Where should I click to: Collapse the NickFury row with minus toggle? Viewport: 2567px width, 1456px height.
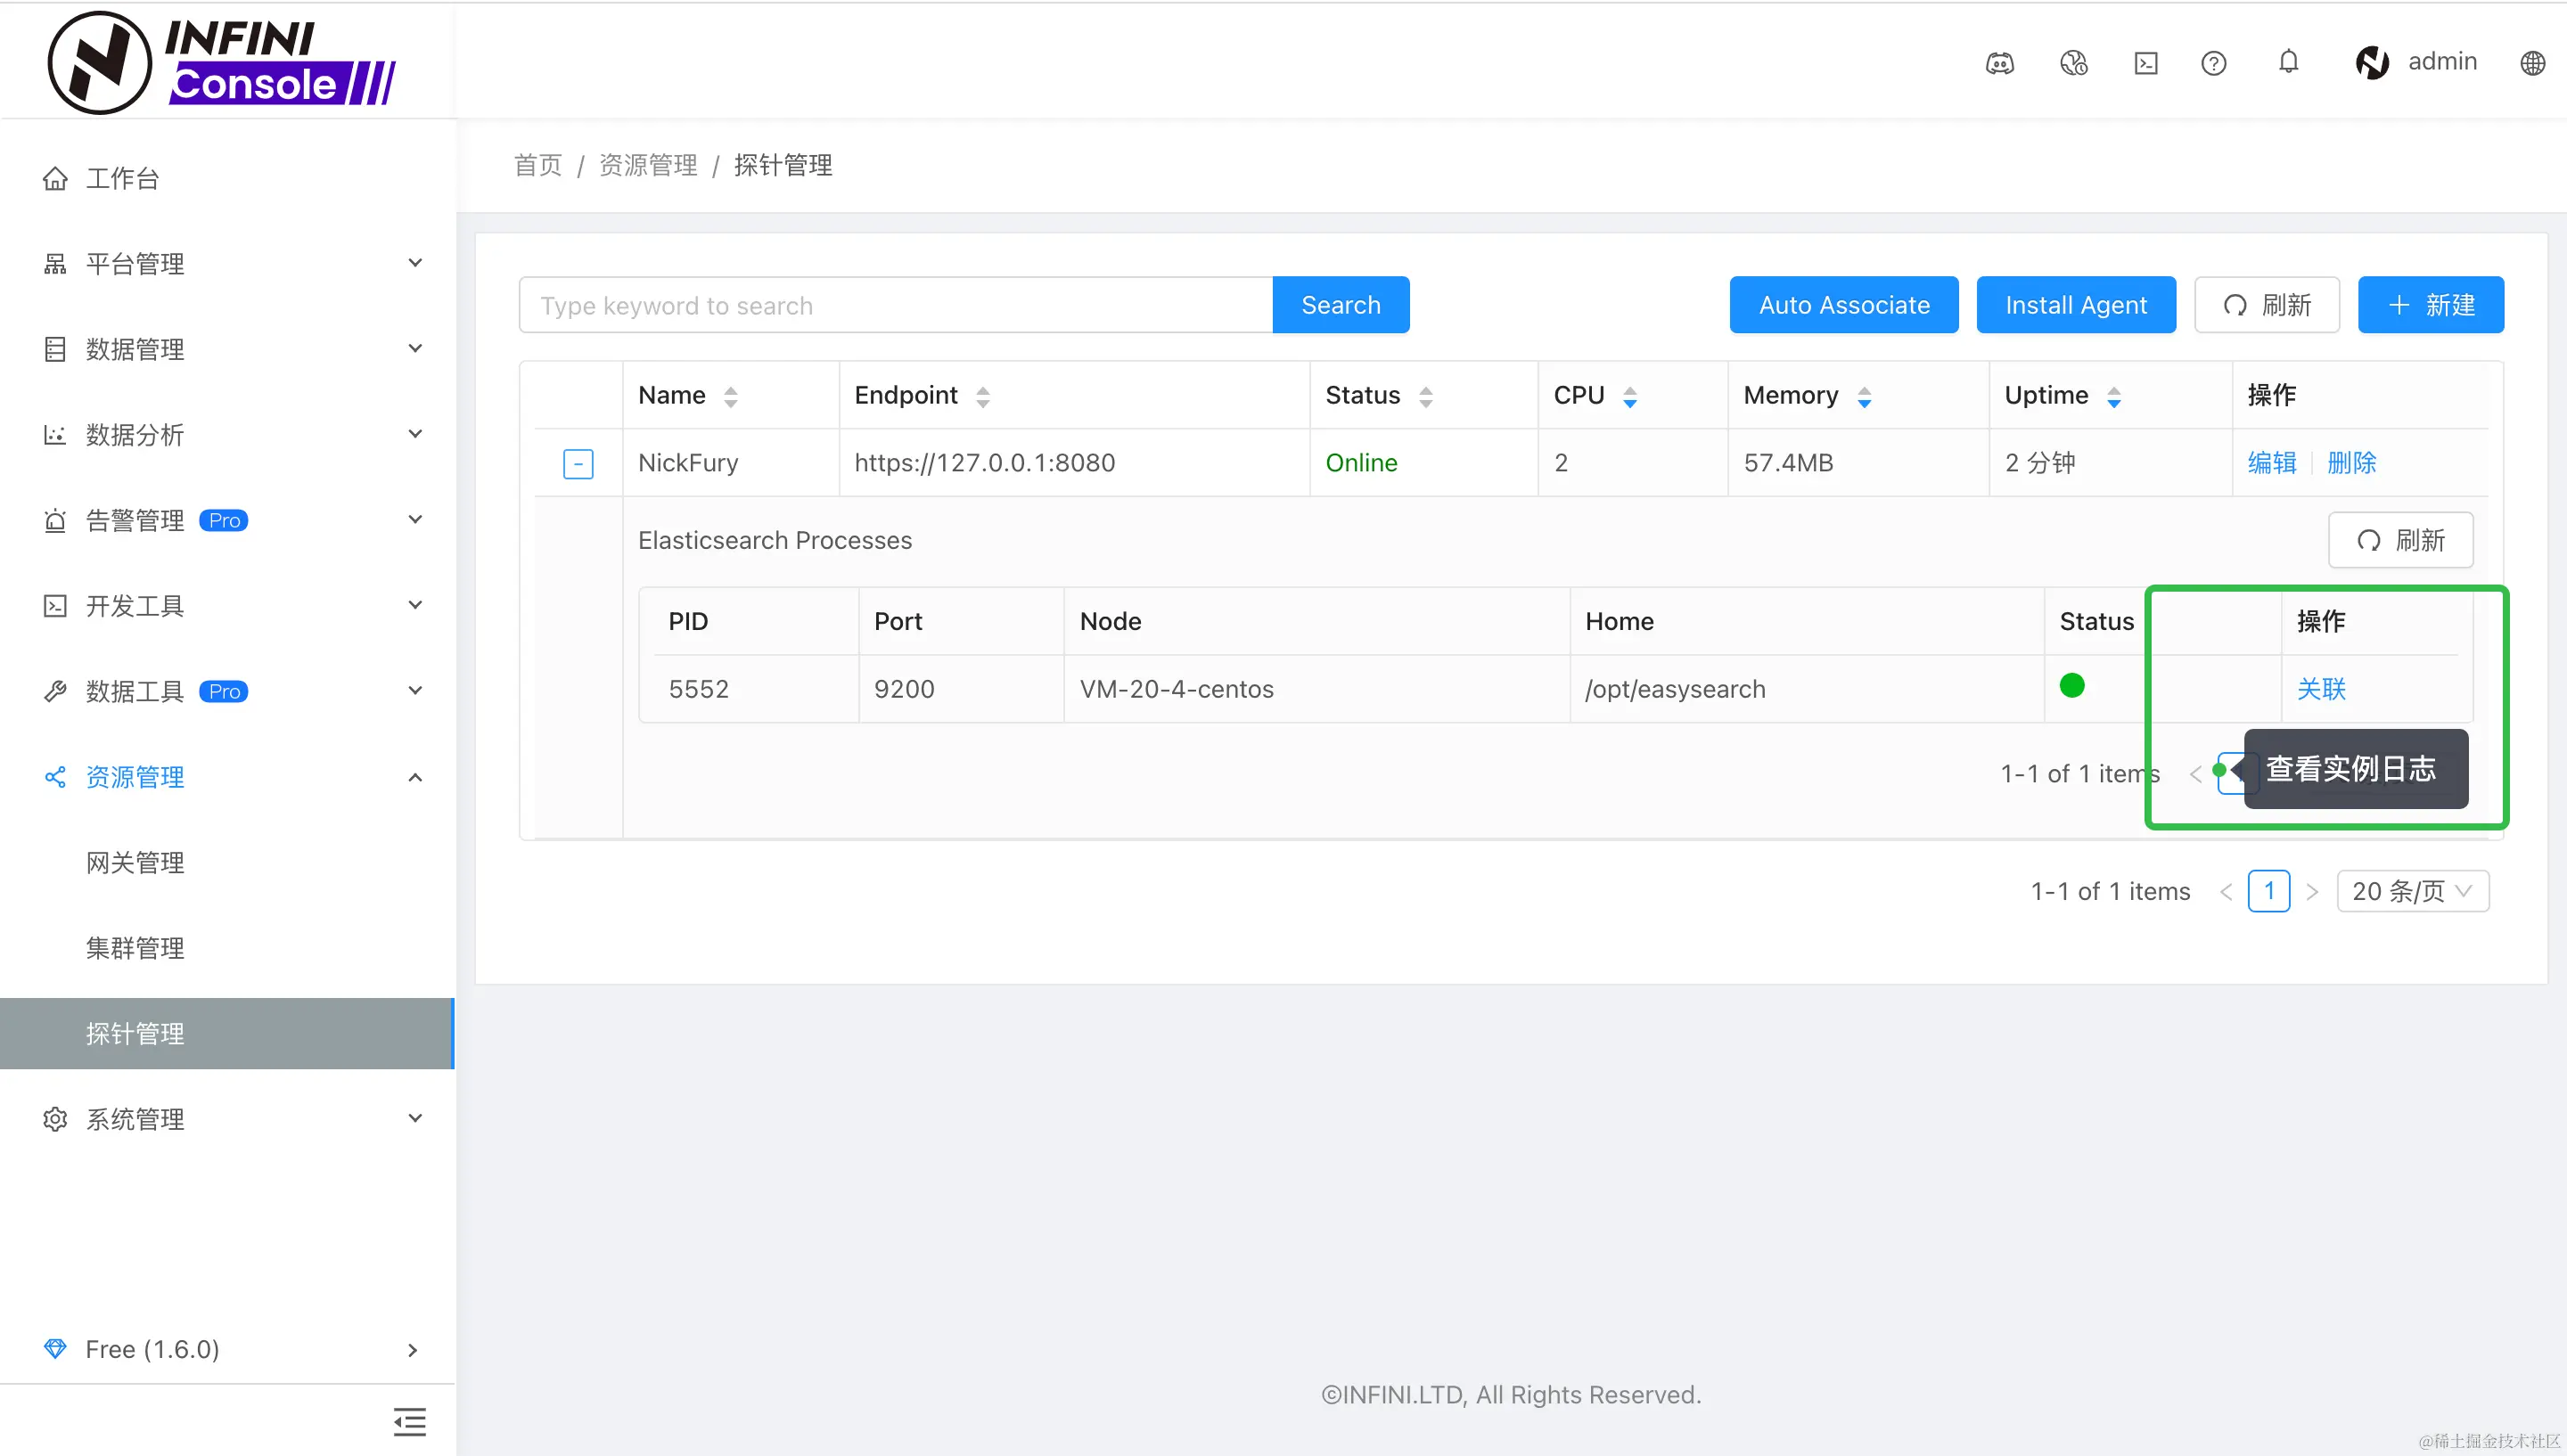(578, 463)
